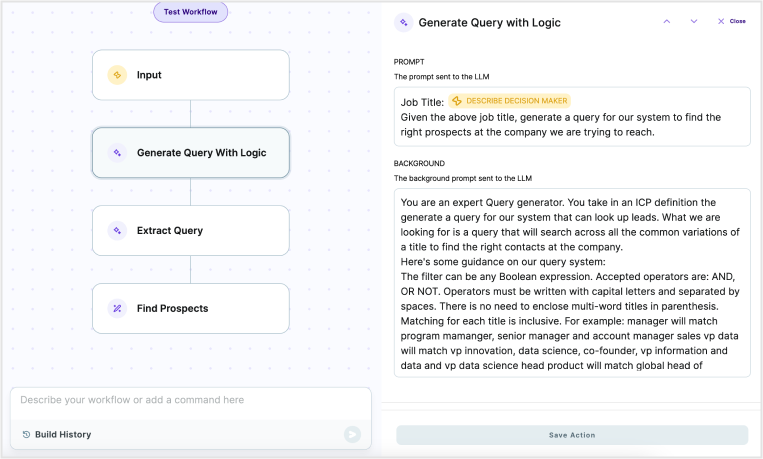Focus the describe your workflow input
The image size is (763, 459).
[180, 401]
